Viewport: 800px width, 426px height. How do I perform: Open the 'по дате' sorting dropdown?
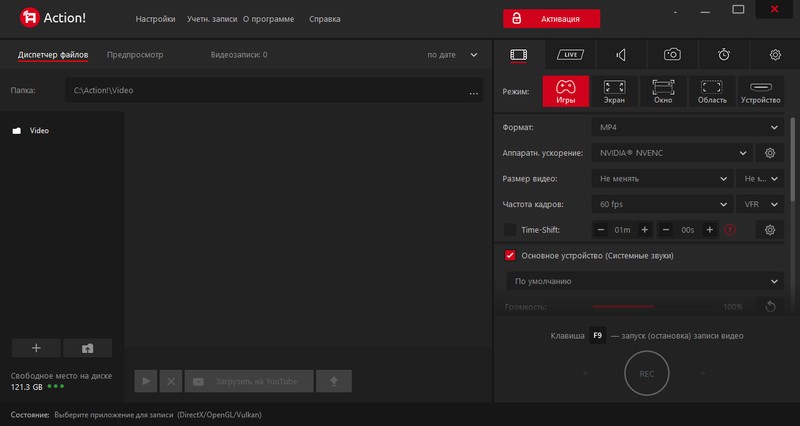click(453, 55)
